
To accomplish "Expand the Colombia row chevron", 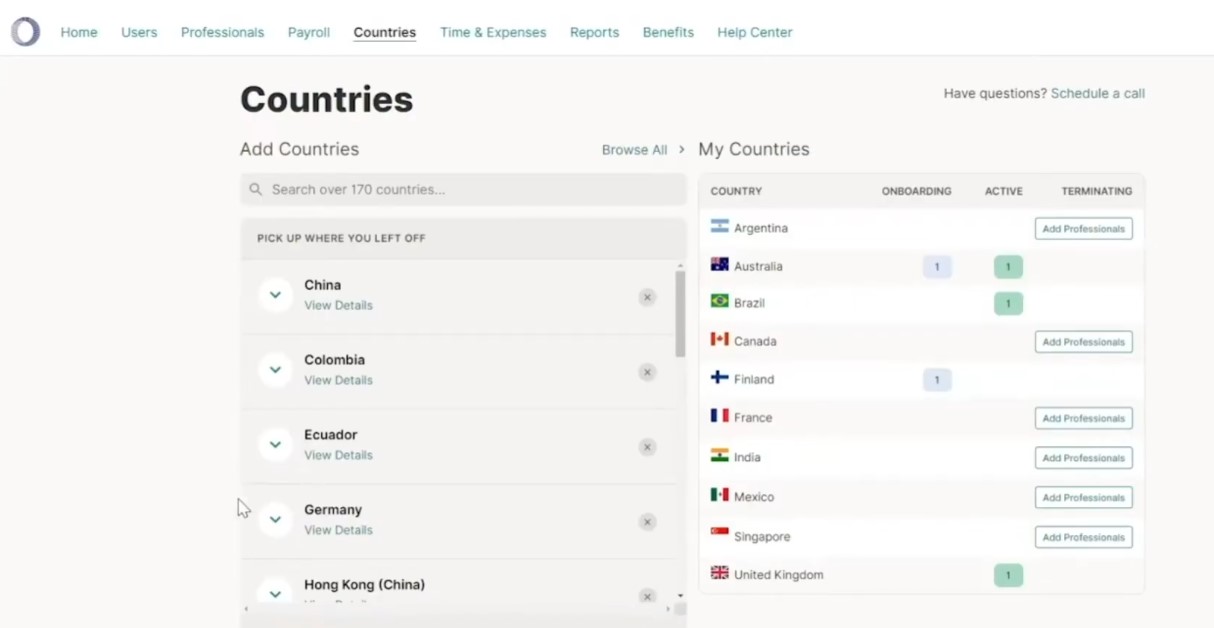I will point(275,370).
